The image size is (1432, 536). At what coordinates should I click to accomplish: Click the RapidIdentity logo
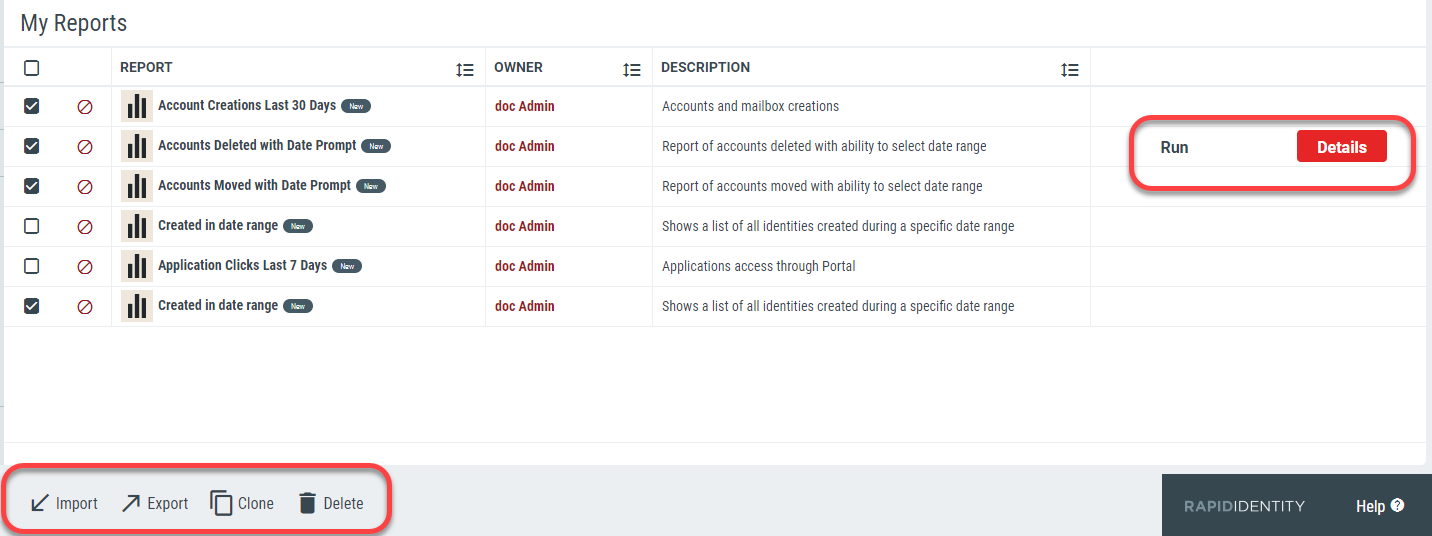1244,506
